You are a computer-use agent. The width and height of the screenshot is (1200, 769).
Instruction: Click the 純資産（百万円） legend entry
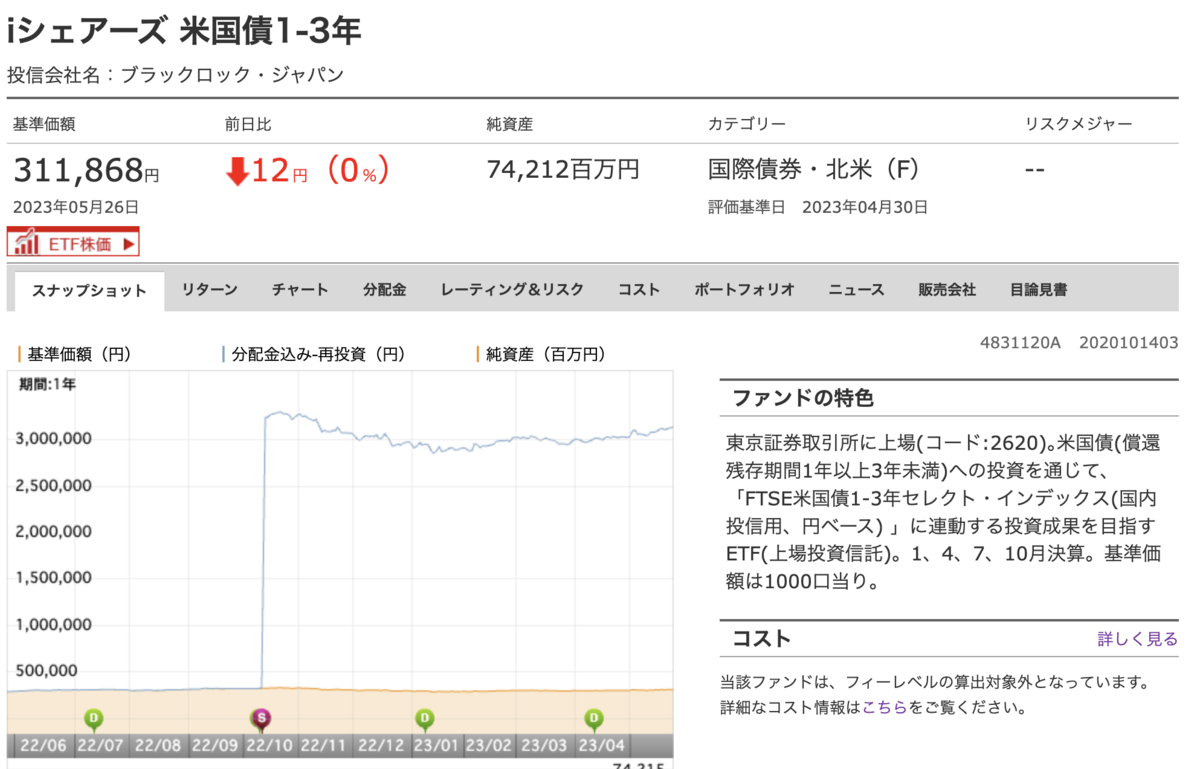click(541, 354)
